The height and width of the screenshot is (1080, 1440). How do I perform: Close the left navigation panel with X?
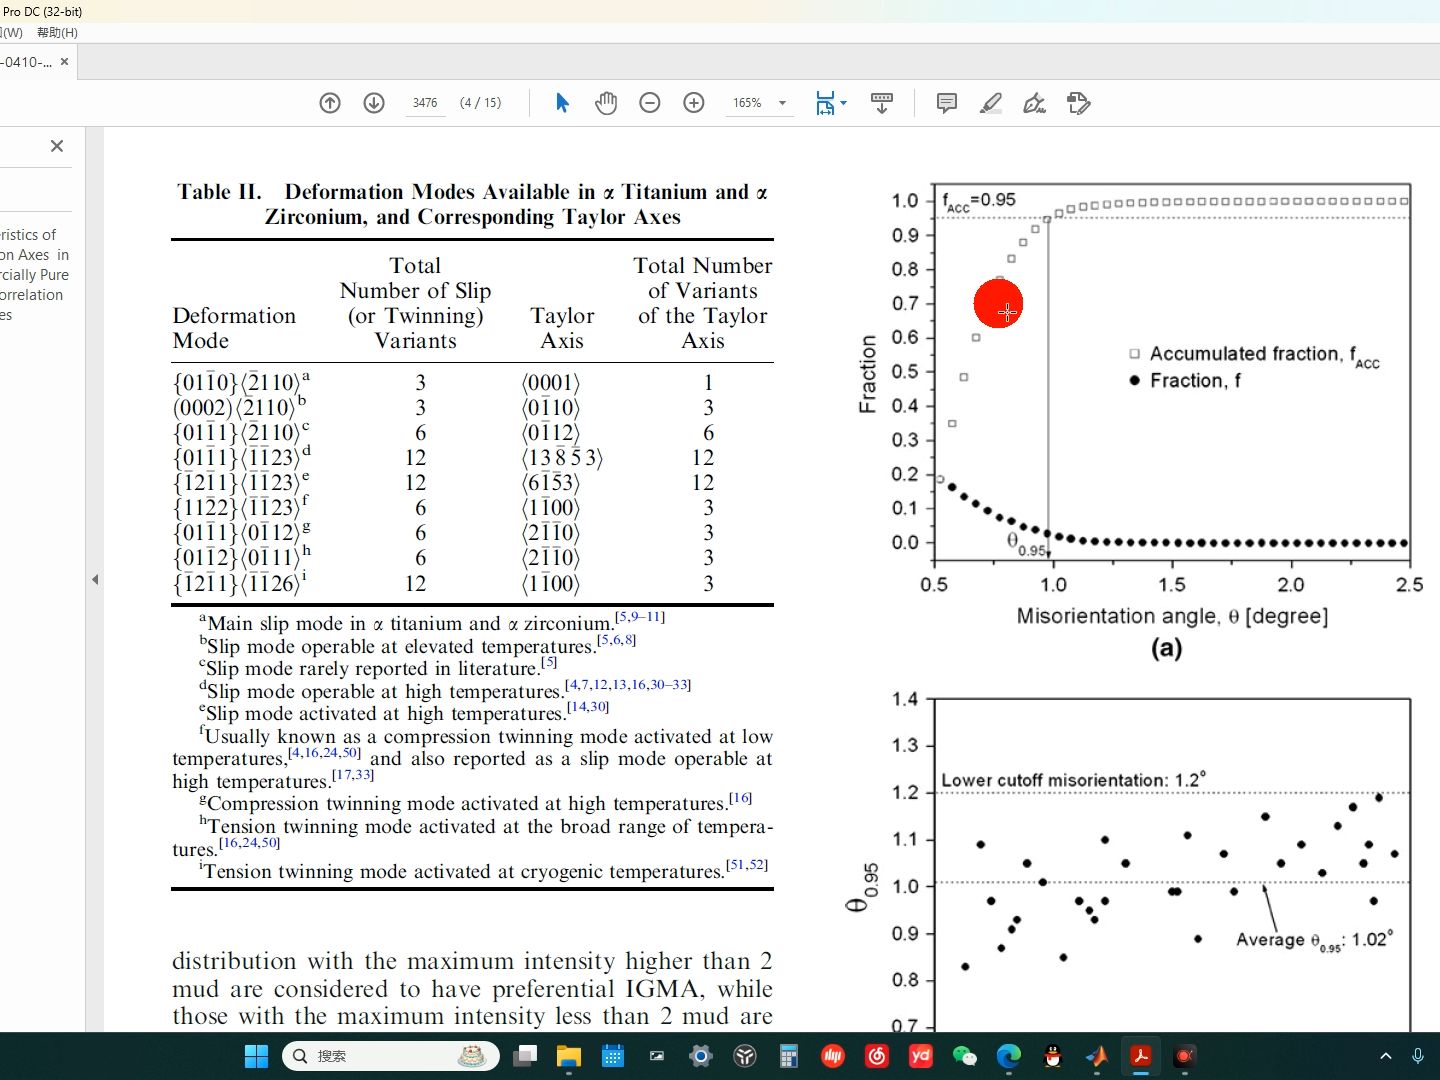(57, 146)
